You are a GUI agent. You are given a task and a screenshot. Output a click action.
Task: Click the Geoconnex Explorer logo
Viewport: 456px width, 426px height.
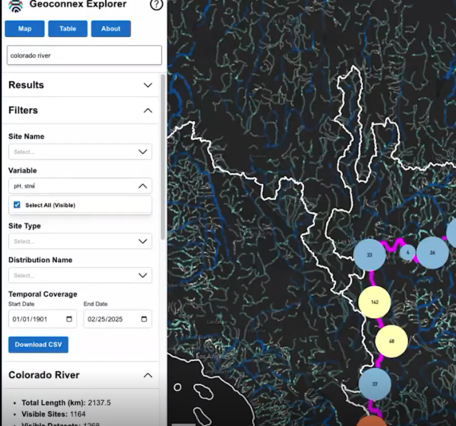pyautogui.click(x=15, y=6)
